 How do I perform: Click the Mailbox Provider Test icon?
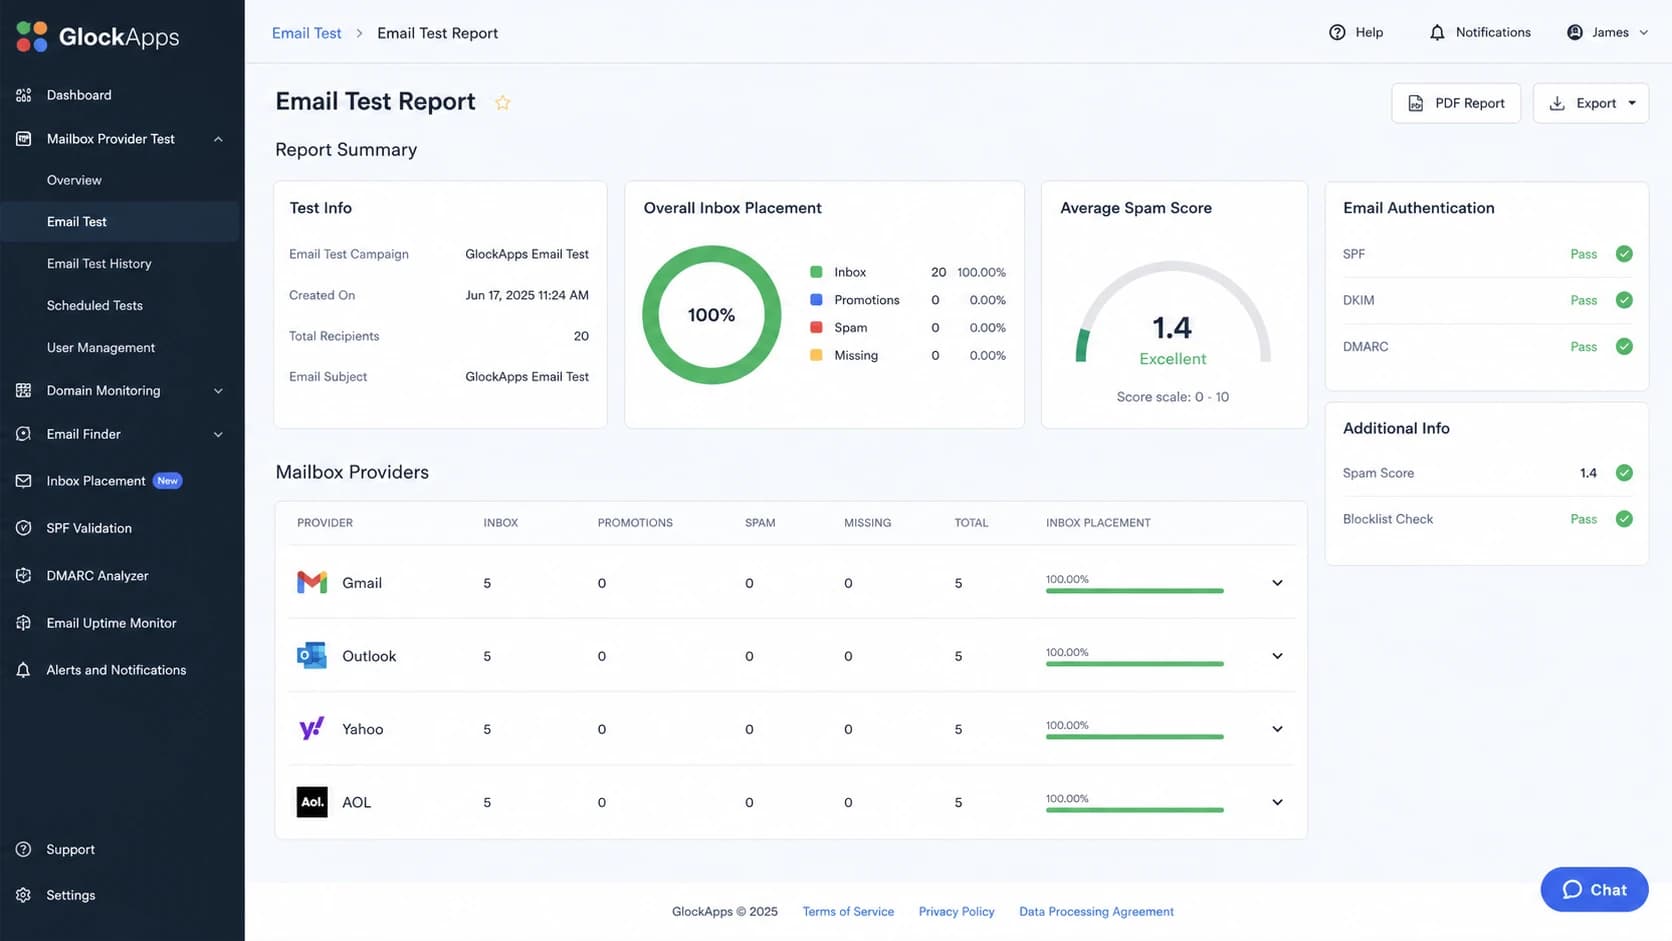24,139
